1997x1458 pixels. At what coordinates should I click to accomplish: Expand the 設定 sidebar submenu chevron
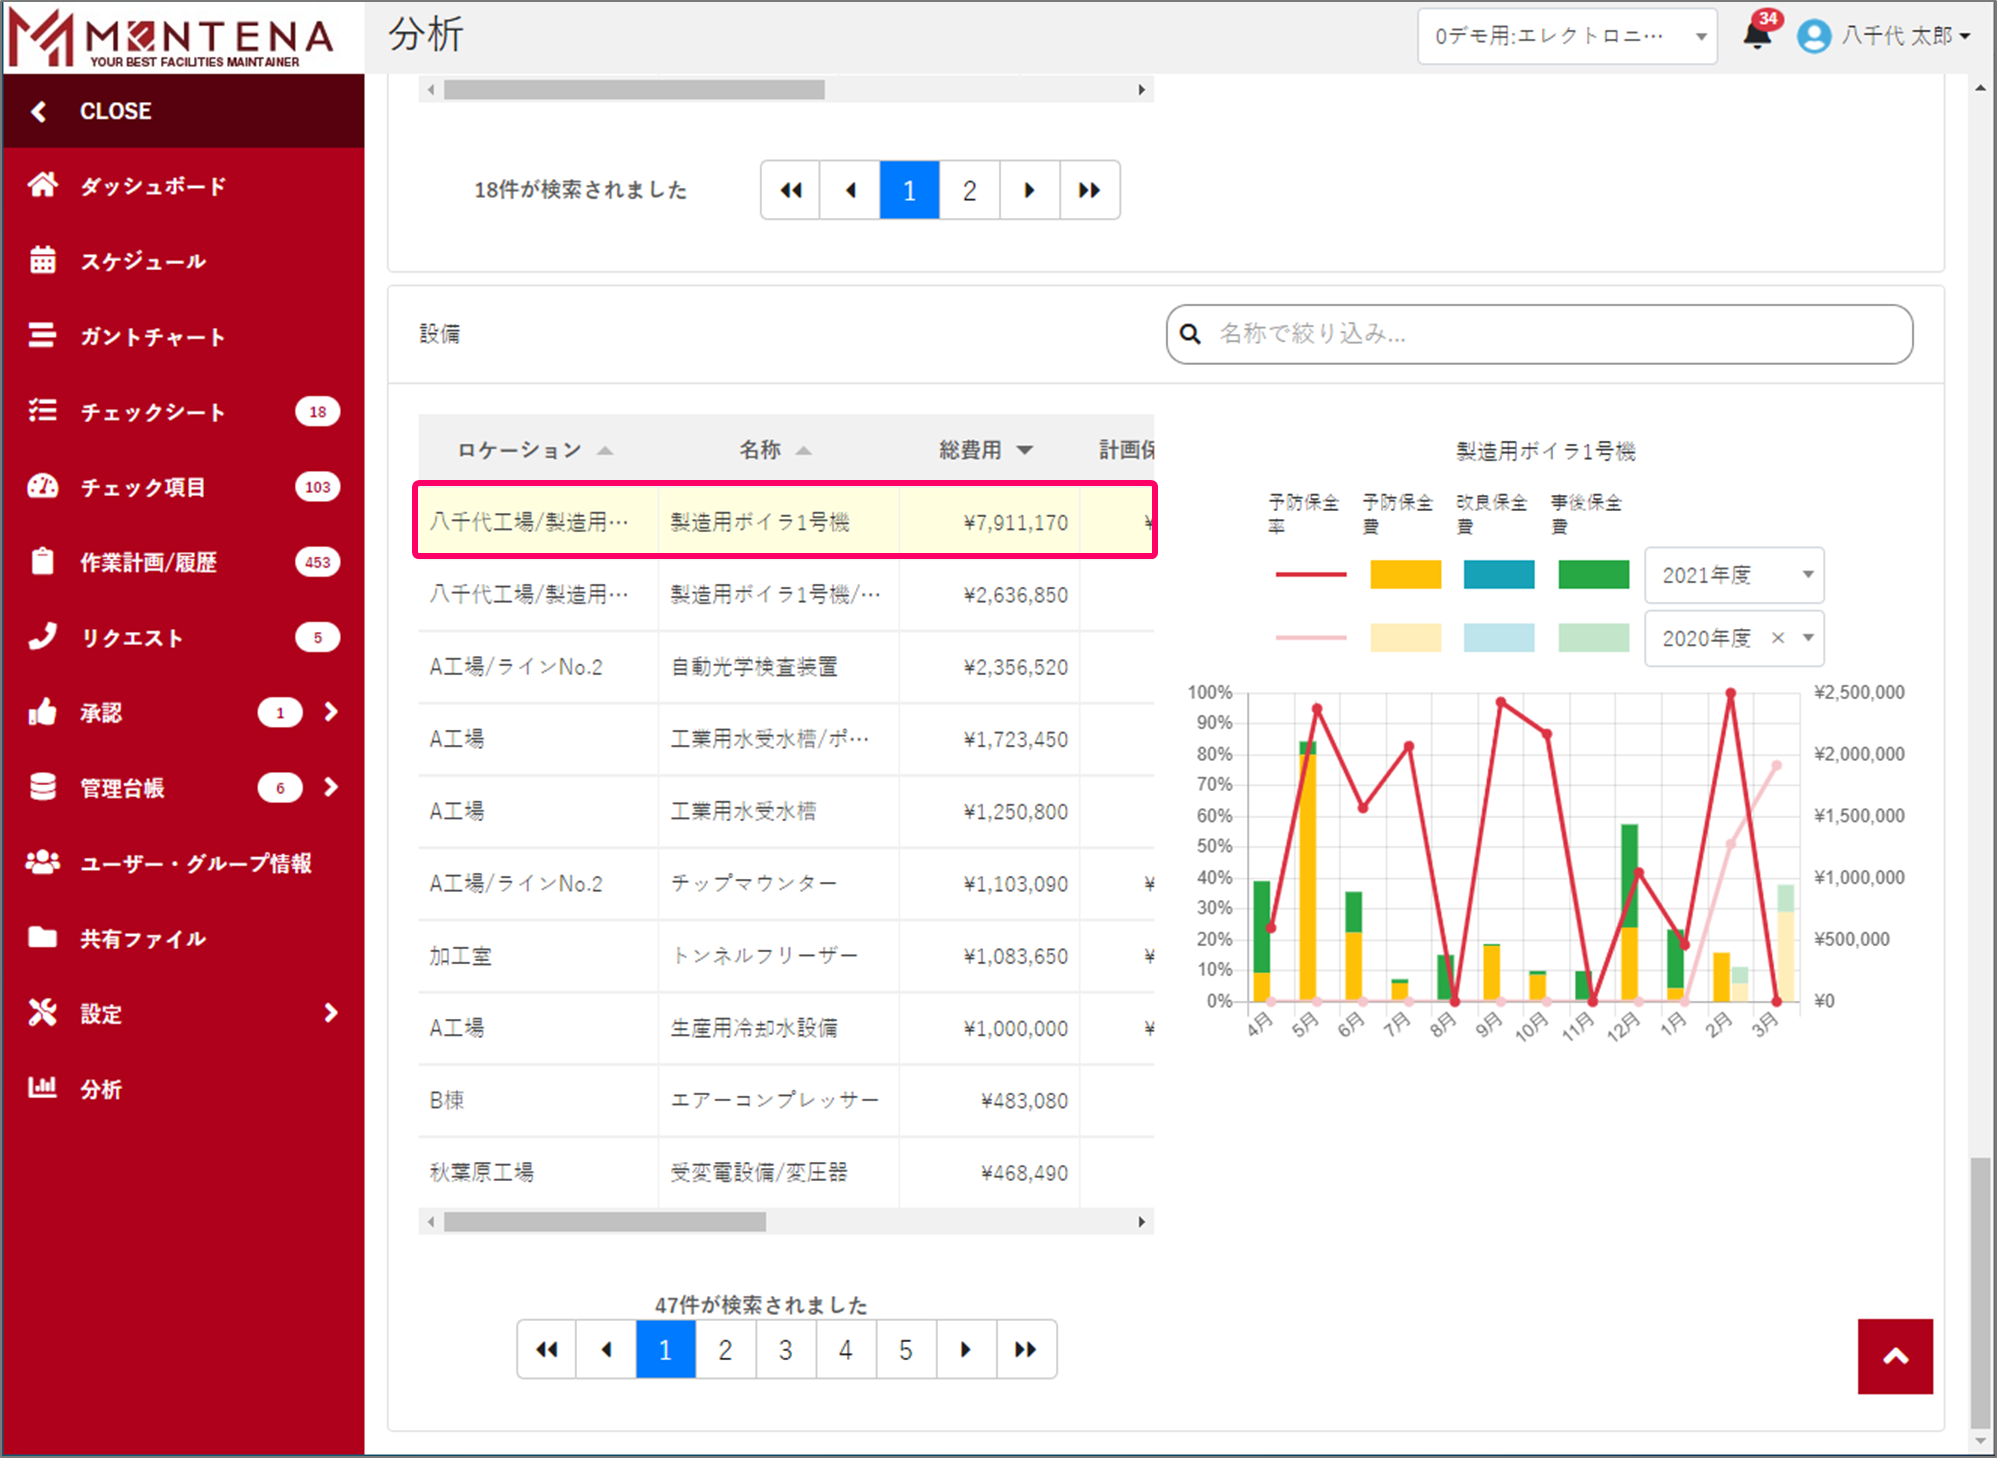pos(331,1013)
